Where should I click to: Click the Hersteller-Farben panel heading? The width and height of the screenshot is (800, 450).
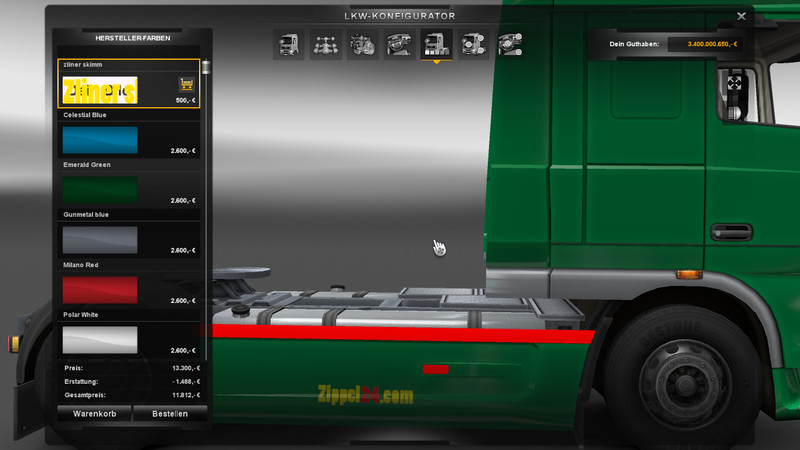pos(133,38)
